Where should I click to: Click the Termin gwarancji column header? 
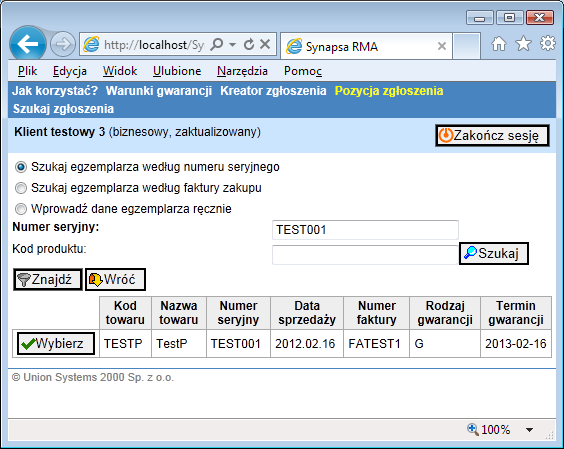pos(516,313)
